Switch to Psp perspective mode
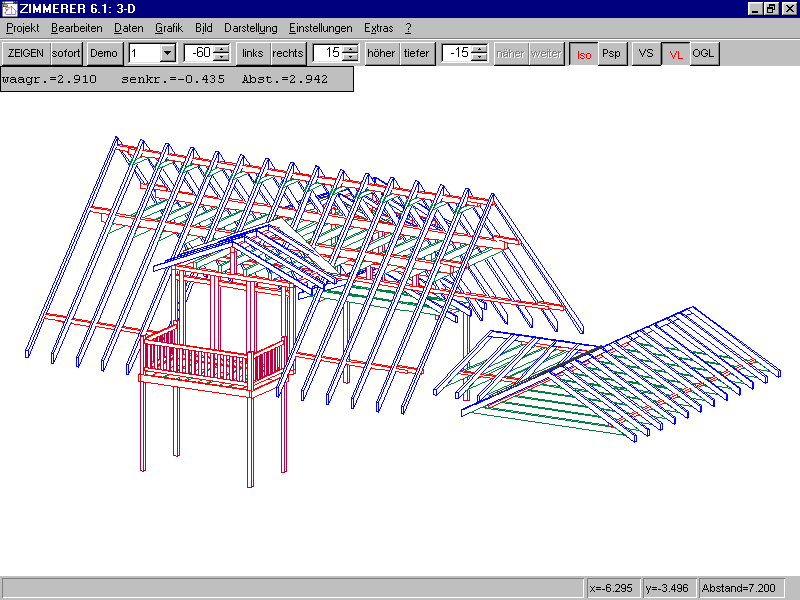This screenshot has width=800, height=600. pyautogui.click(x=611, y=53)
